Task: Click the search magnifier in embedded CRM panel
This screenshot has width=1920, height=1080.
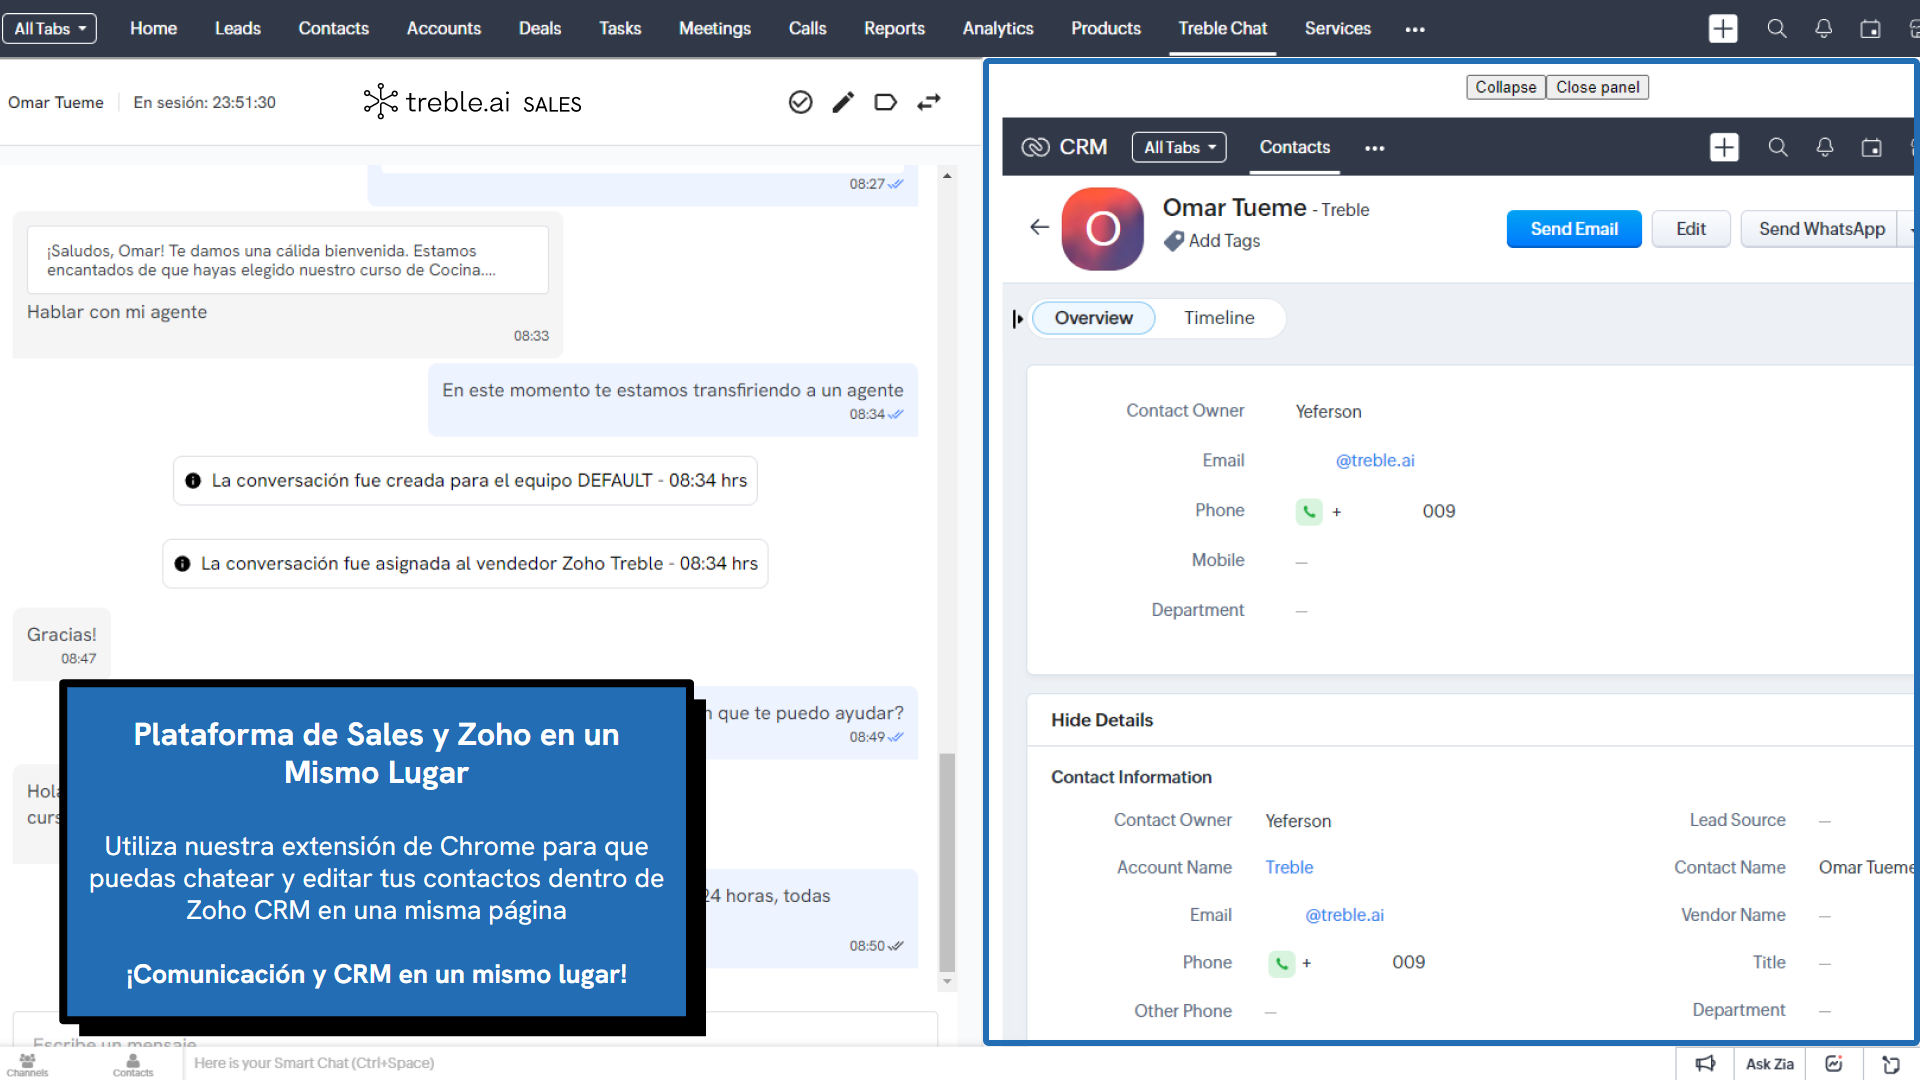Action: tap(1777, 148)
